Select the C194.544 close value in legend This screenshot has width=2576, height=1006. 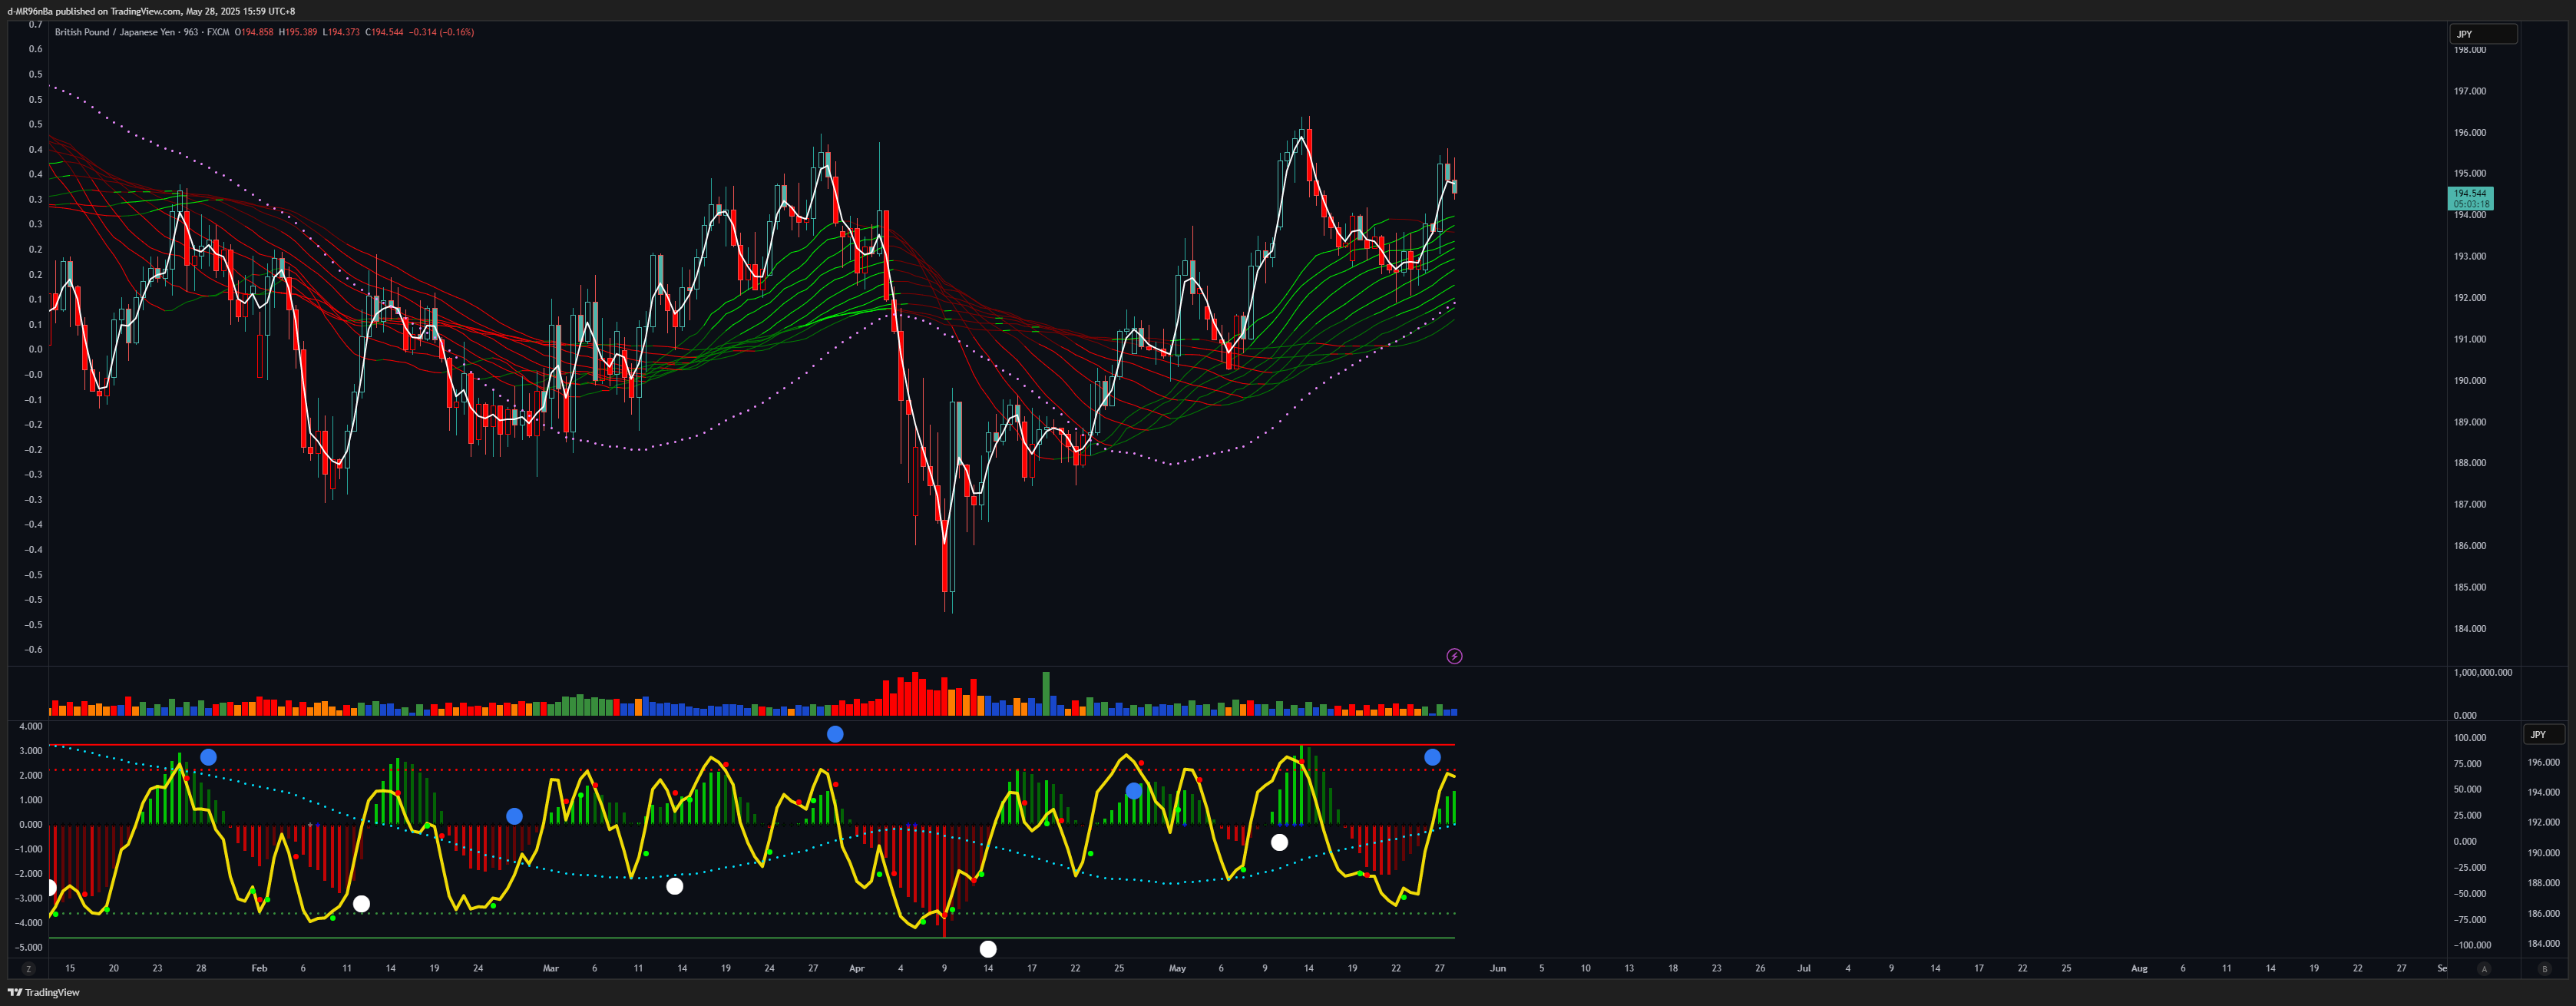coord(384,32)
